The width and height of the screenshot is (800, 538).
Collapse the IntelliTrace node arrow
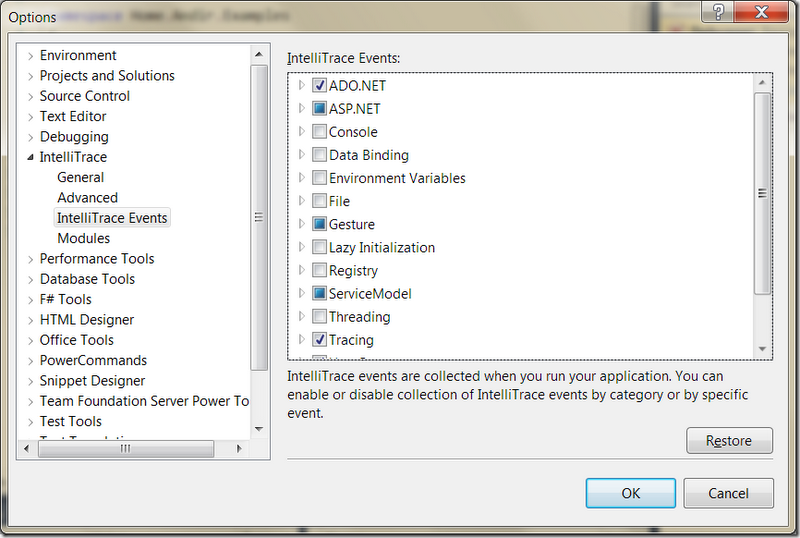(x=31, y=157)
